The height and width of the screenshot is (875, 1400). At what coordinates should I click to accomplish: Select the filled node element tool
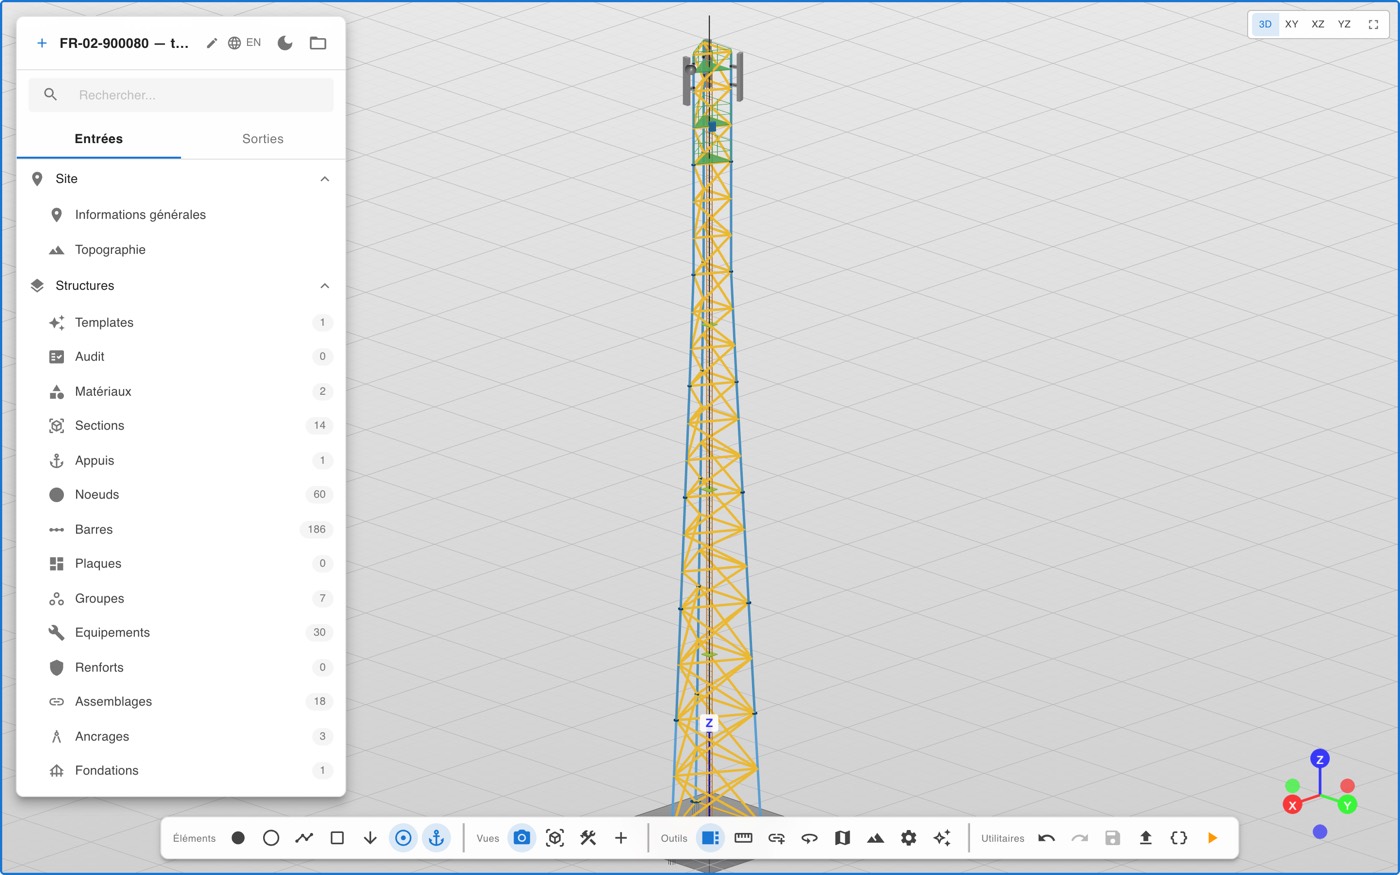point(238,838)
